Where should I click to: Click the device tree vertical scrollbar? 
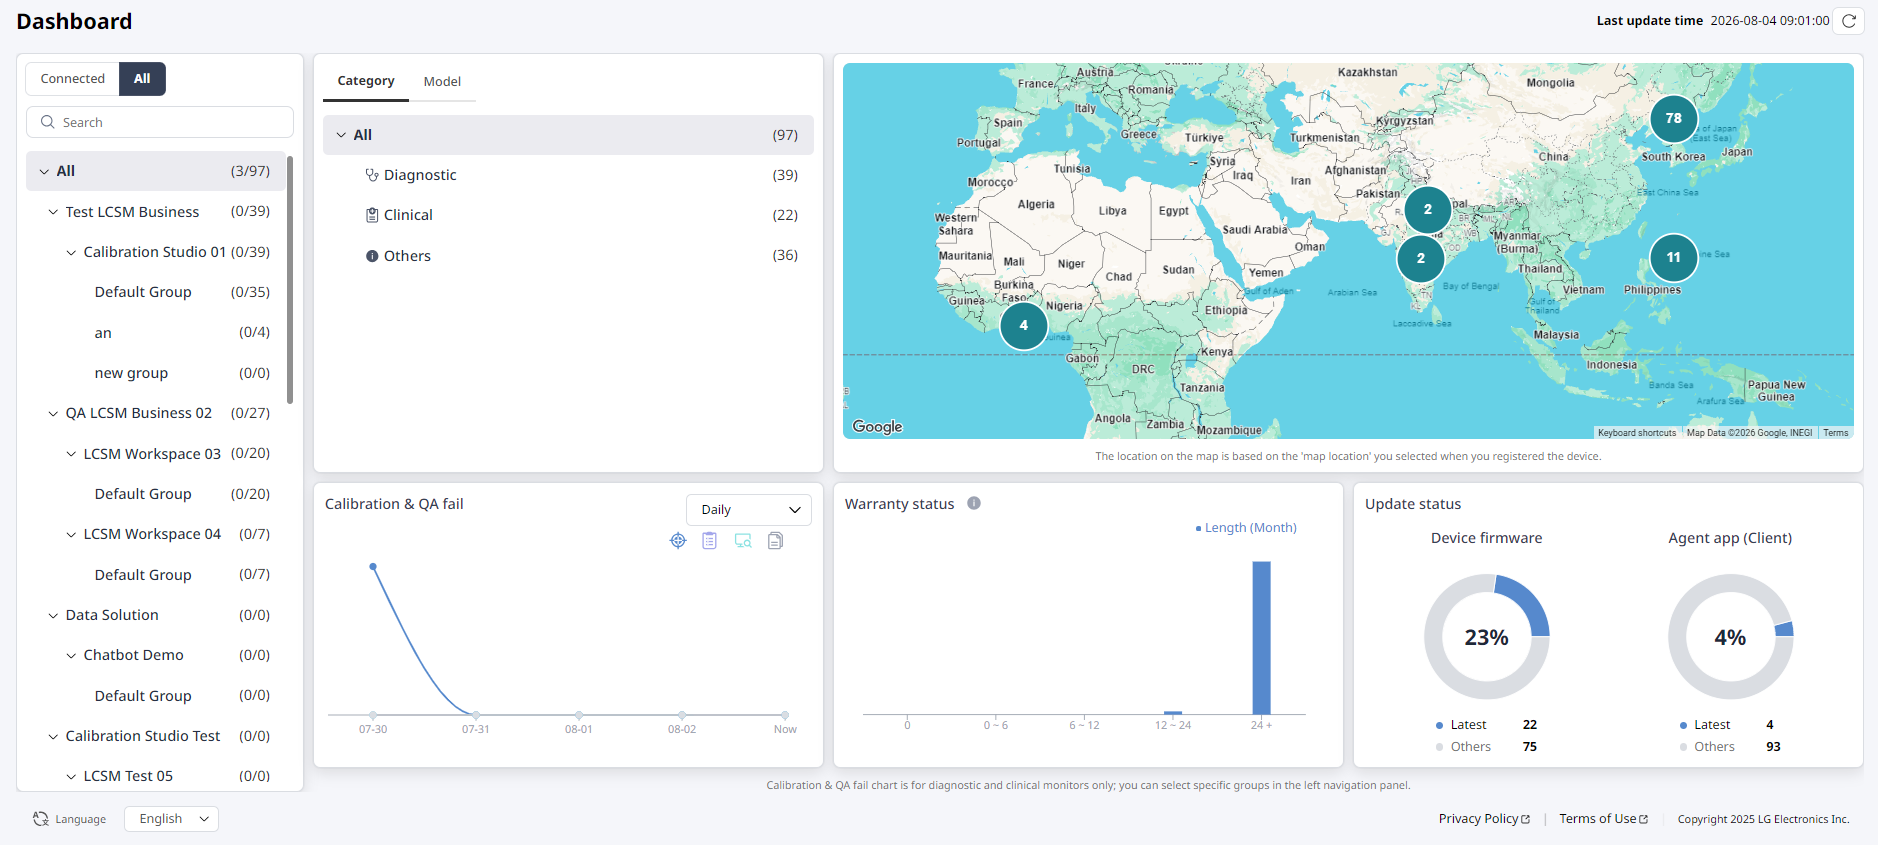coord(290,280)
